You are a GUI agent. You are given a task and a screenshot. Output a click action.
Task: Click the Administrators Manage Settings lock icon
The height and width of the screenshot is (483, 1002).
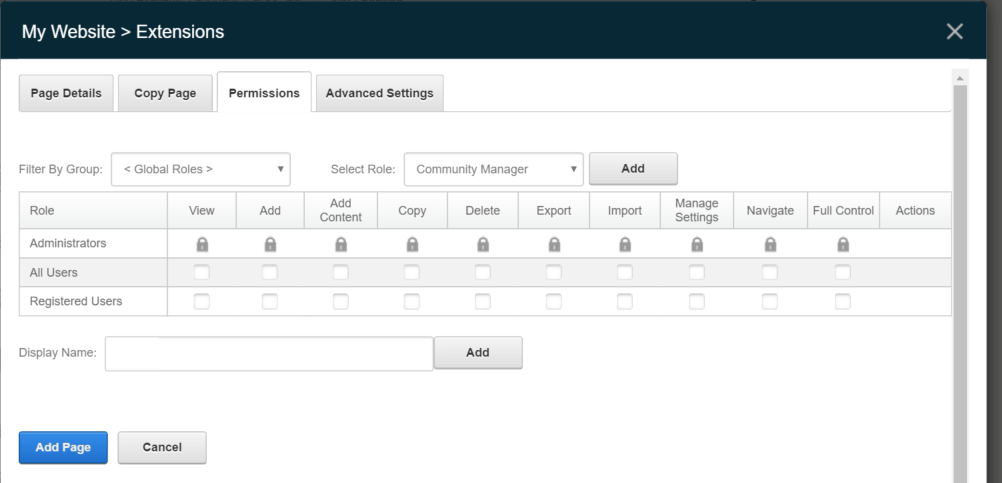pos(697,244)
